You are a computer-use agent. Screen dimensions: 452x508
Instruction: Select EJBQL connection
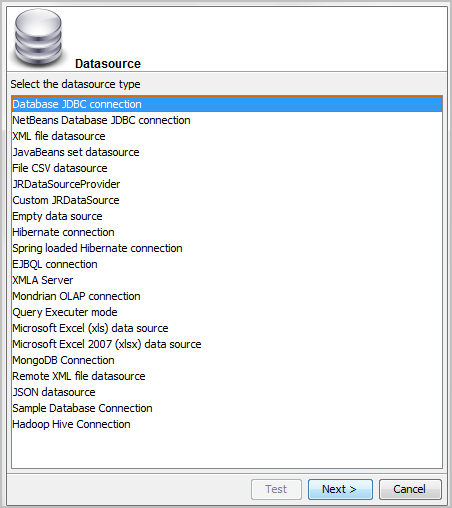(227, 264)
